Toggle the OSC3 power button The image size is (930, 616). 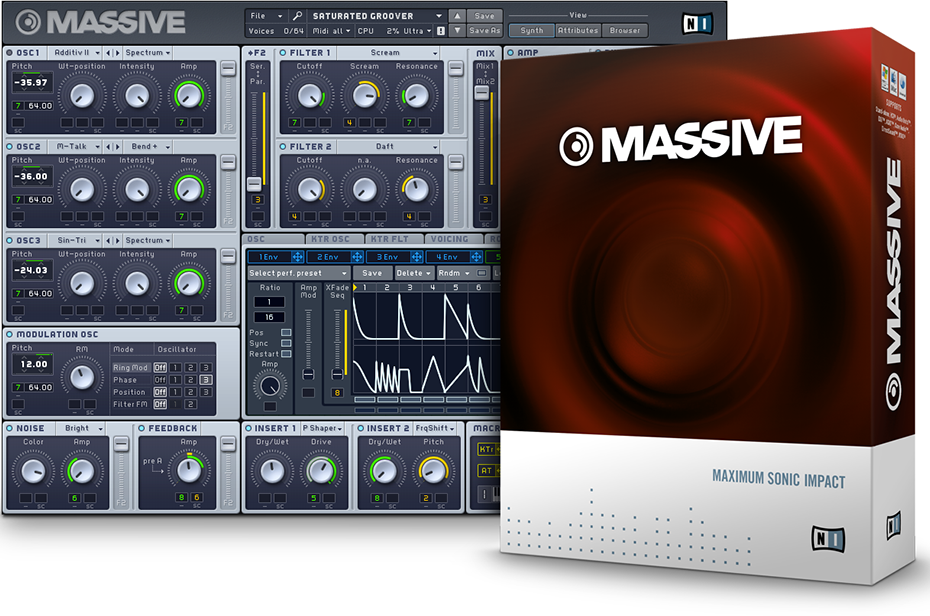click(9, 240)
